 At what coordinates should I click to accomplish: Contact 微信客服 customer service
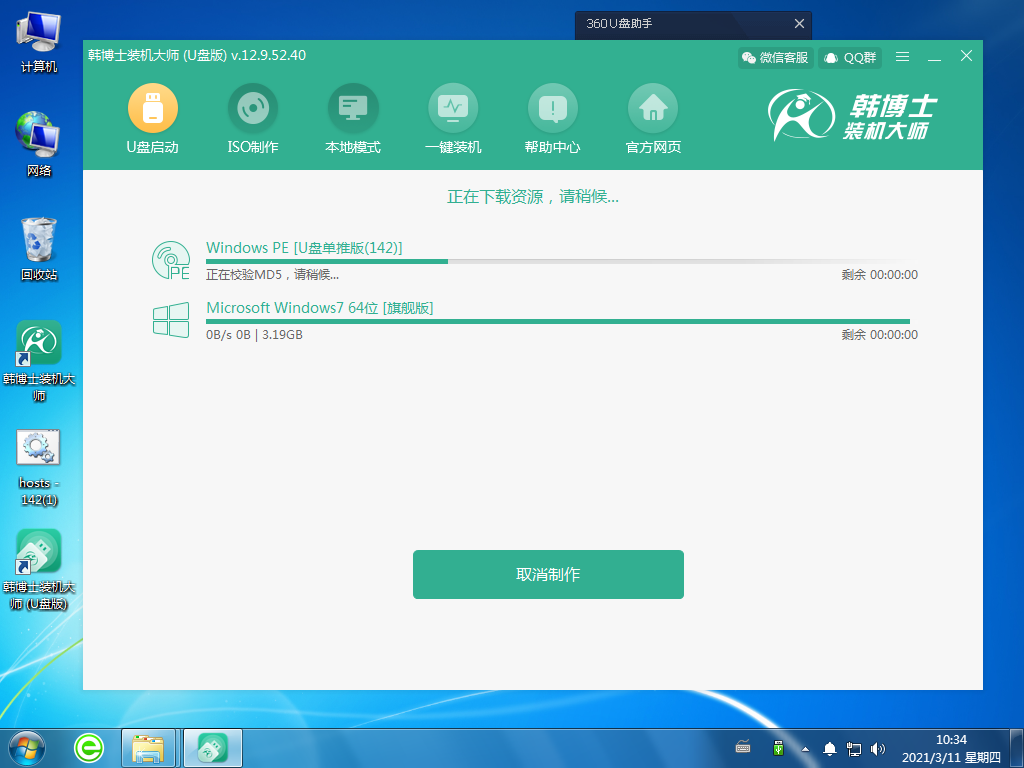[775, 58]
